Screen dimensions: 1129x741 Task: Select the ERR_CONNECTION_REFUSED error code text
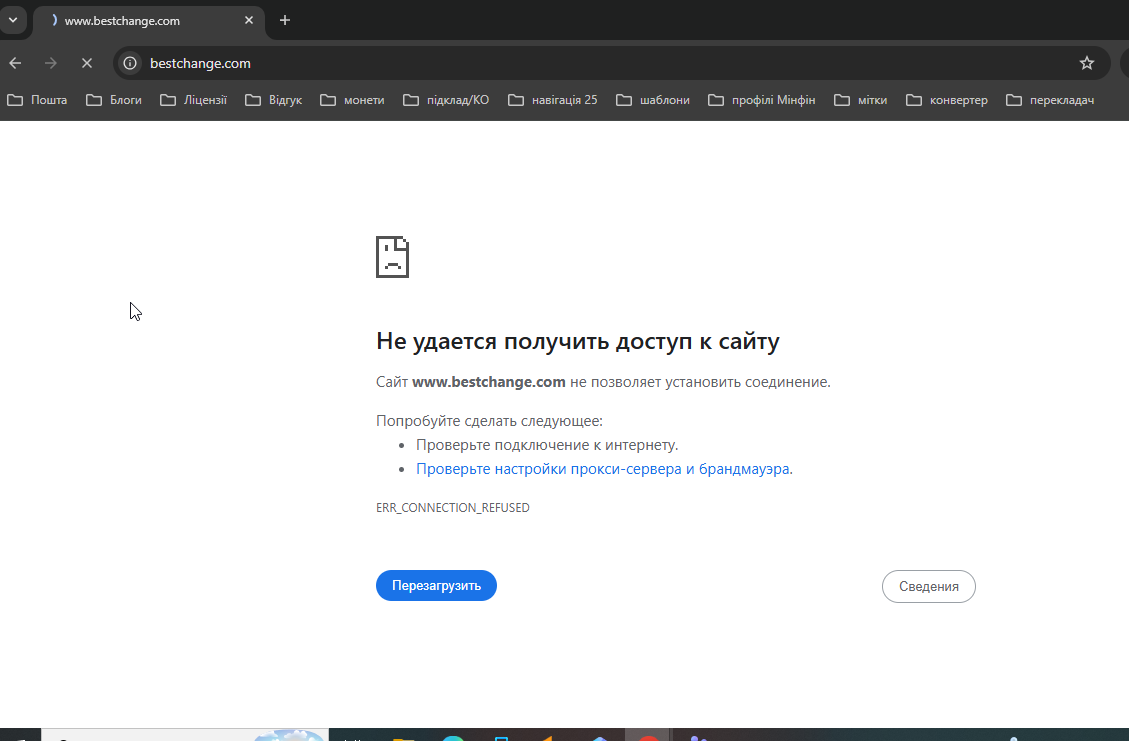tap(453, 508)
